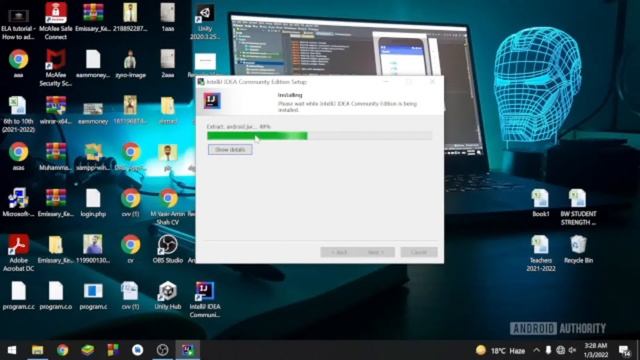Select the Chrome shortcut labeled cv
Screen dimensions: 640x360
[x=130, y=249]
